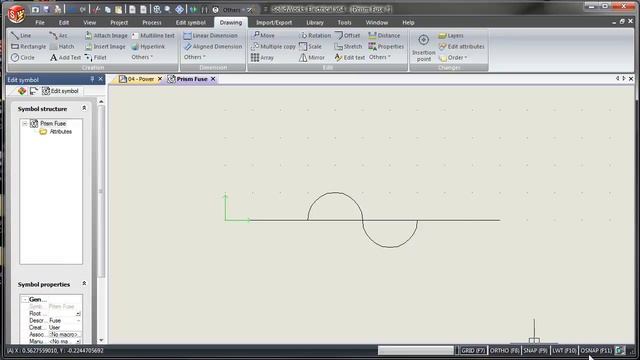Select the Arc tool

point(58,36)
